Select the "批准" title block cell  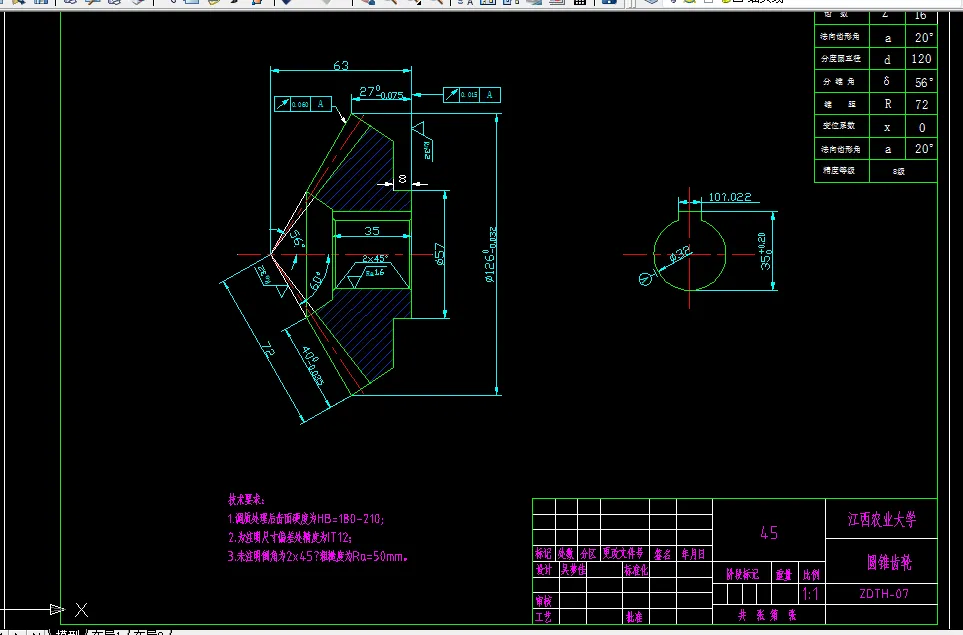point(634,617)
